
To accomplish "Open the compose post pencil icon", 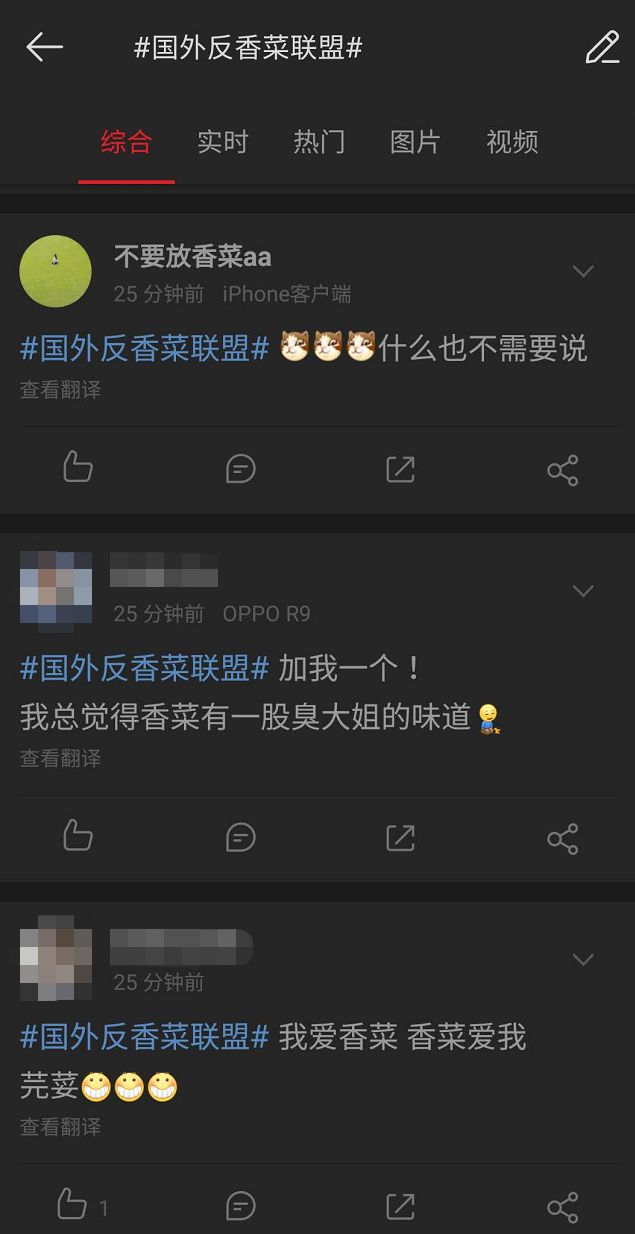I will [x=602, y=47].
